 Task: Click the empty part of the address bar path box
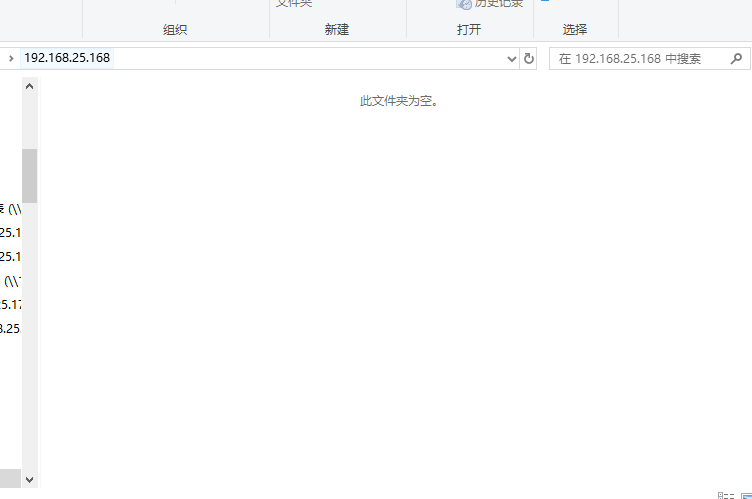pyautogui.click(x=307, y=59)
